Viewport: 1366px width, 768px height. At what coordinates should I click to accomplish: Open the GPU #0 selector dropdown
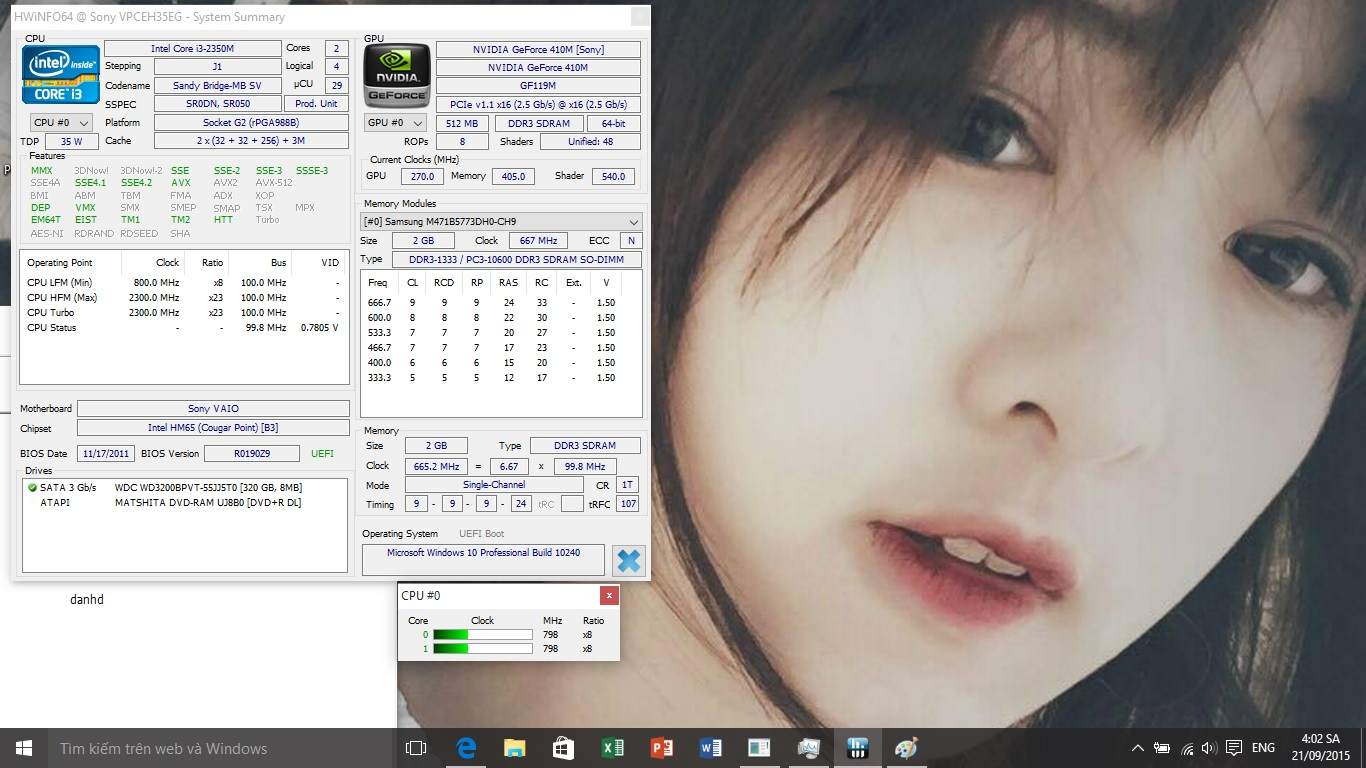click(x=395, y=123)
